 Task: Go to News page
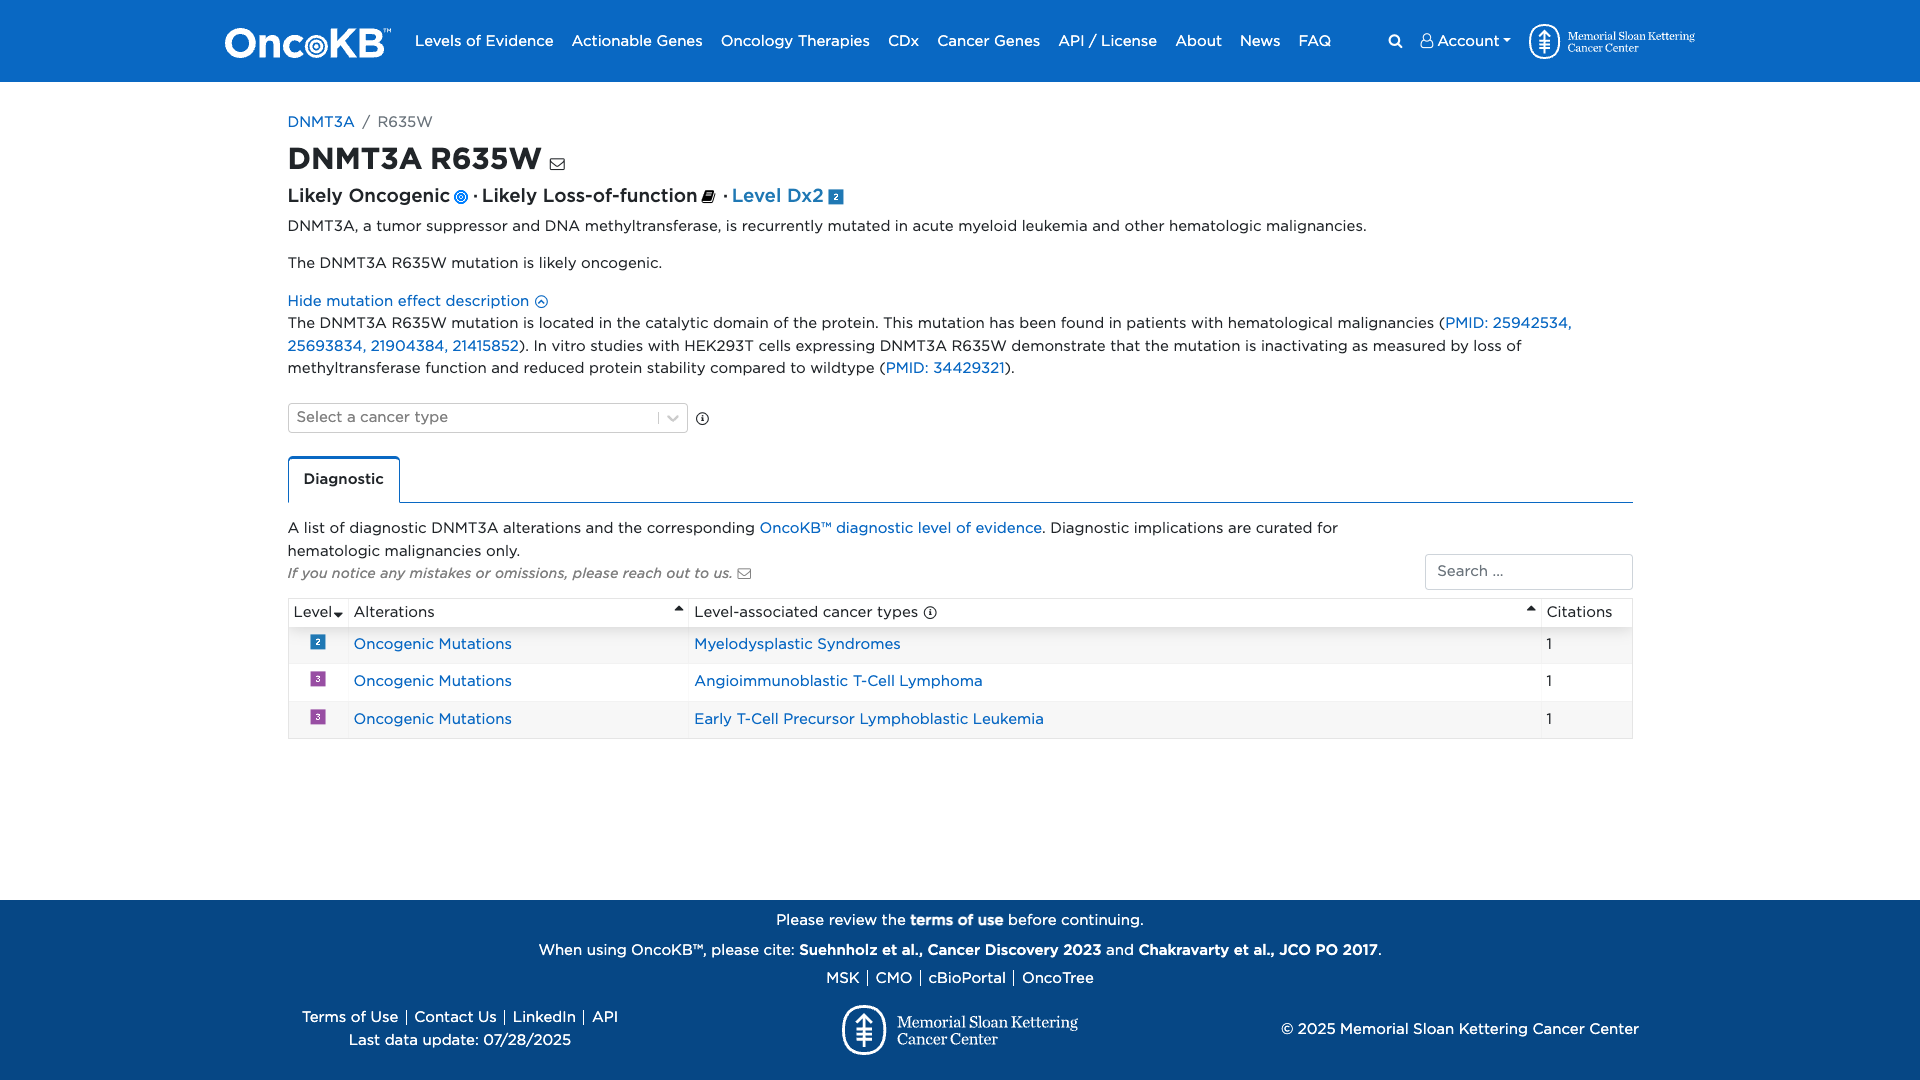1260,41
